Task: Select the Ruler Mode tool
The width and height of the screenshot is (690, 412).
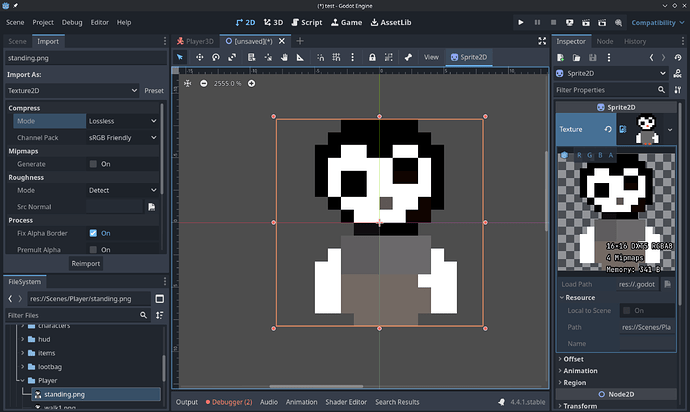Action: pos(300,57)
